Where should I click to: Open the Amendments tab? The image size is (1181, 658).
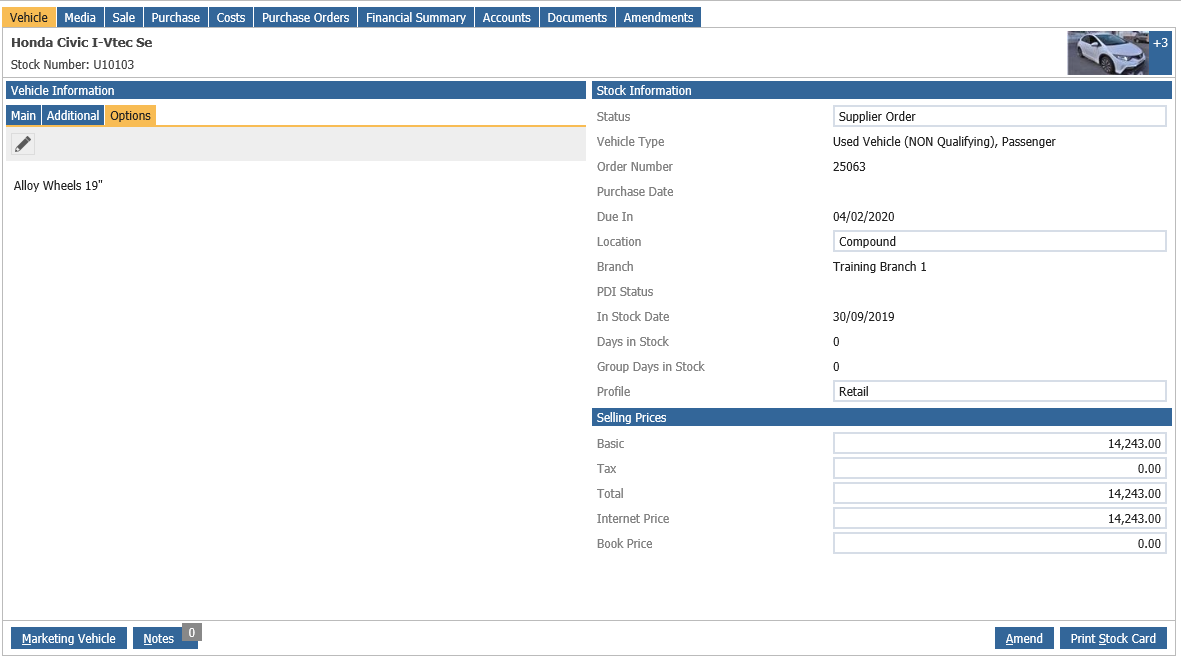point(658,17)
